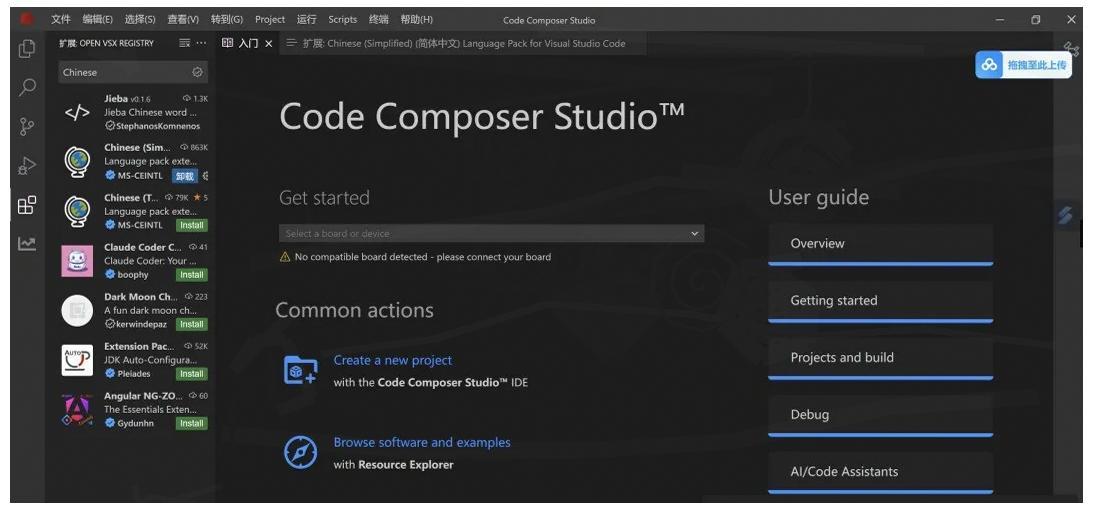This screenshot has height=511, width=1093.
Task: Click the layout icon at top right corner
Action: coord(1071,47)
